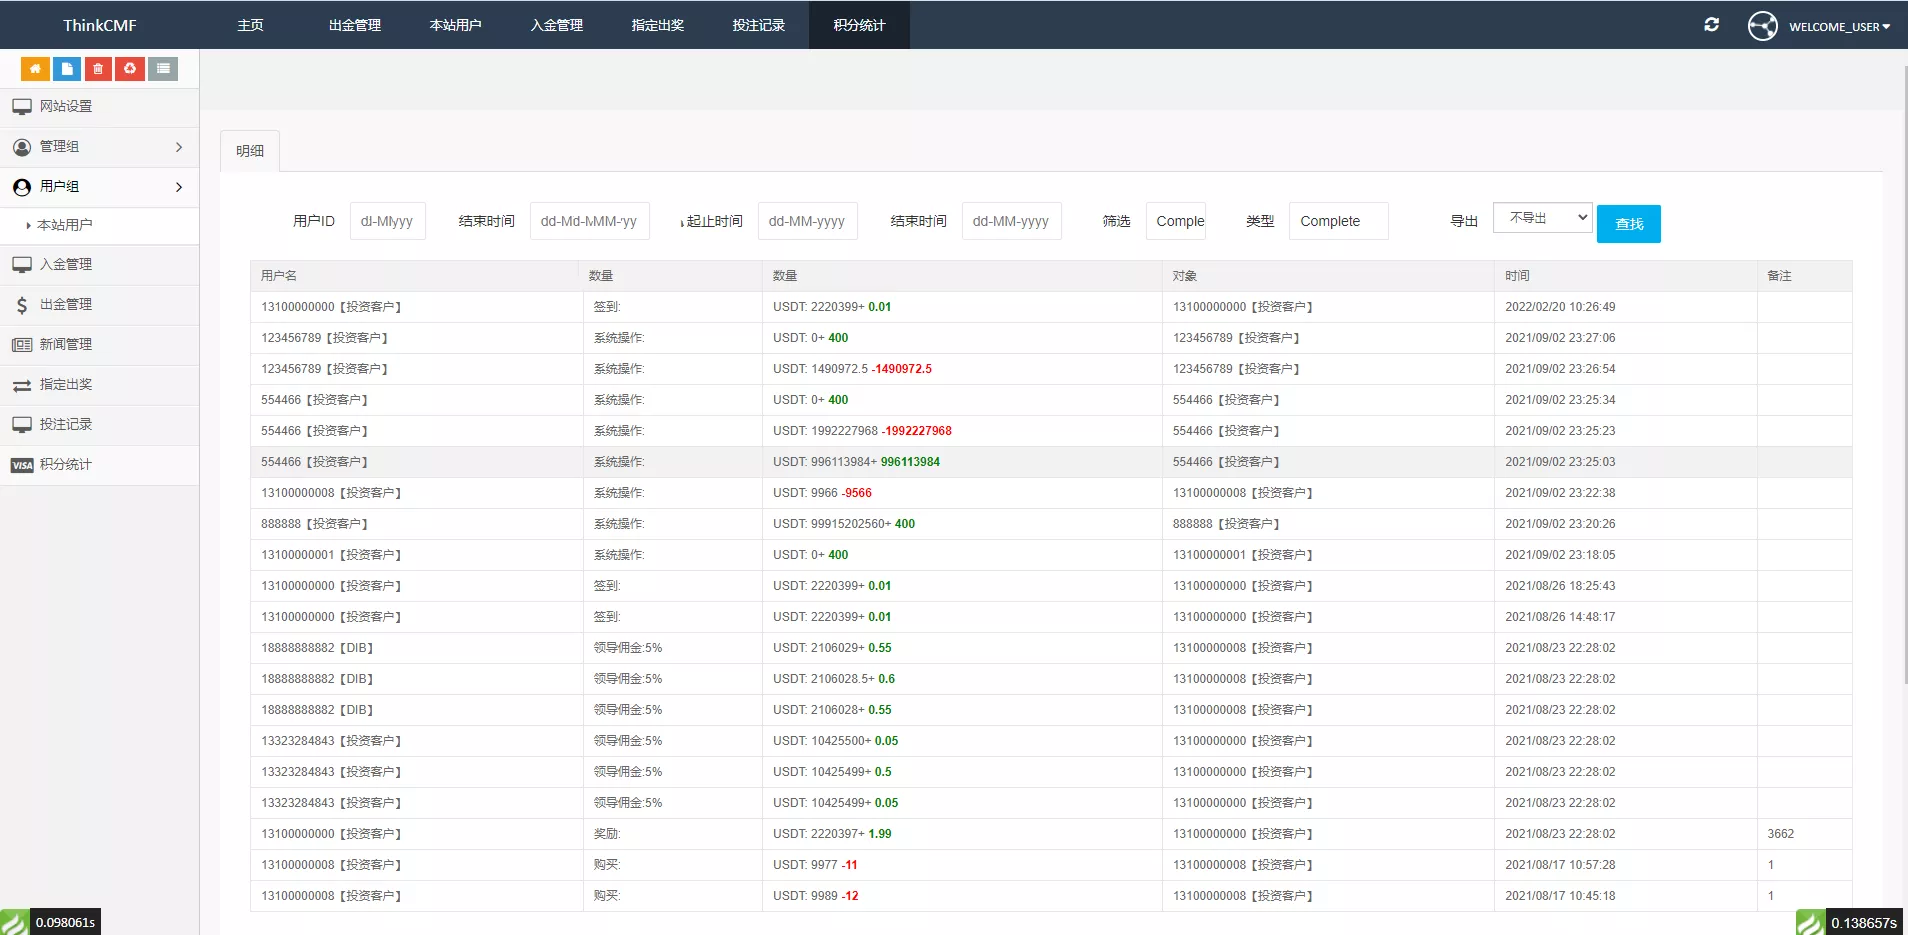
Task: Click the orange home shortcut icon
Action: pos(35,69)
